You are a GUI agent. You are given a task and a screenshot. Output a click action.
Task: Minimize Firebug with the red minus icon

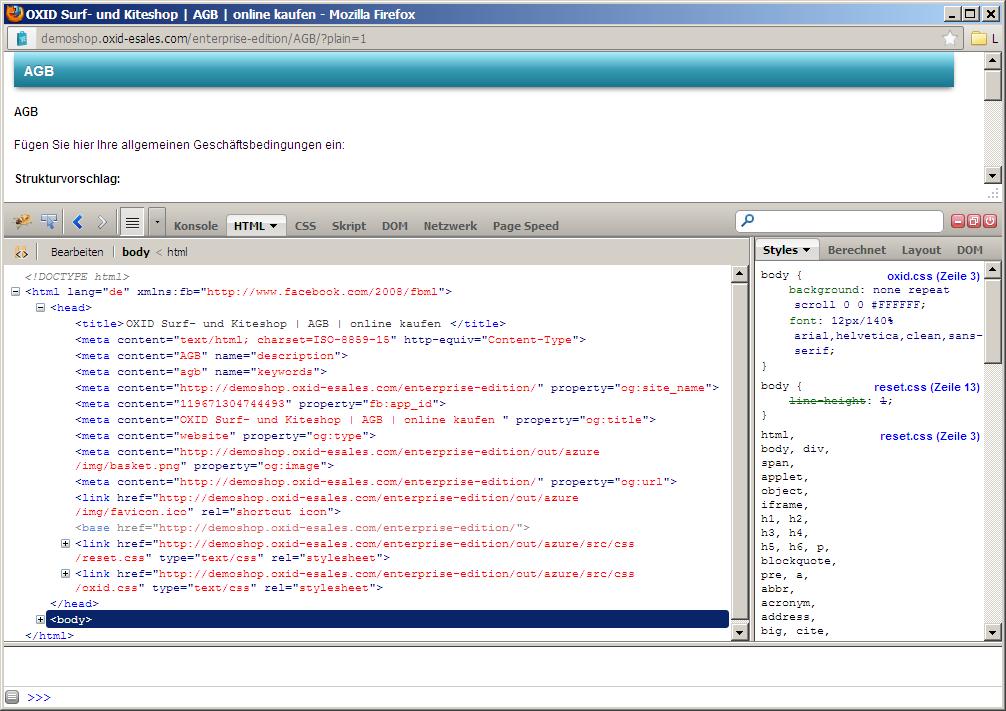[x=958, y=221]
